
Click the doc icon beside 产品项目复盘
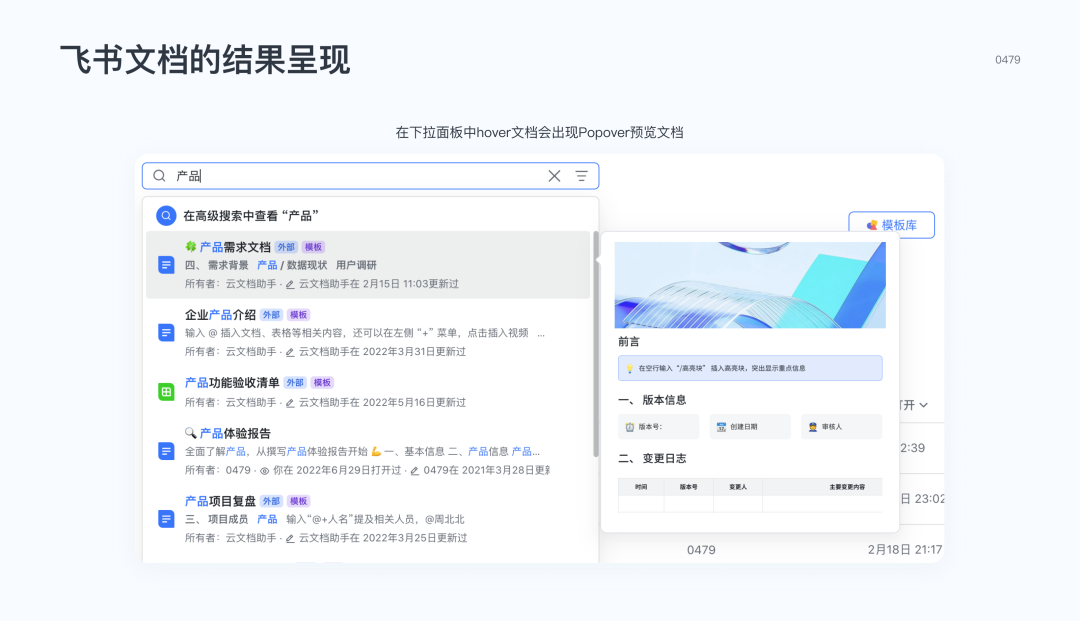coord(166,518)
